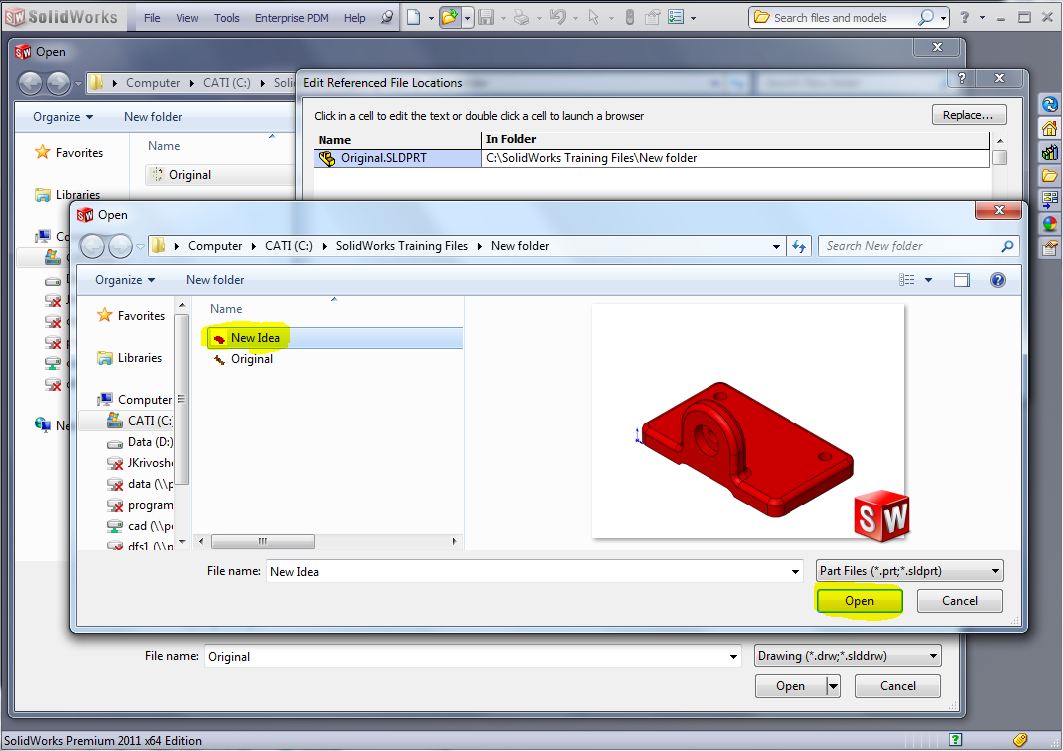Image resolution: width=1063 pixels, height=751 pixels.
Task: Open the Organize dropdown in front dialog
Action: (125, 280)
